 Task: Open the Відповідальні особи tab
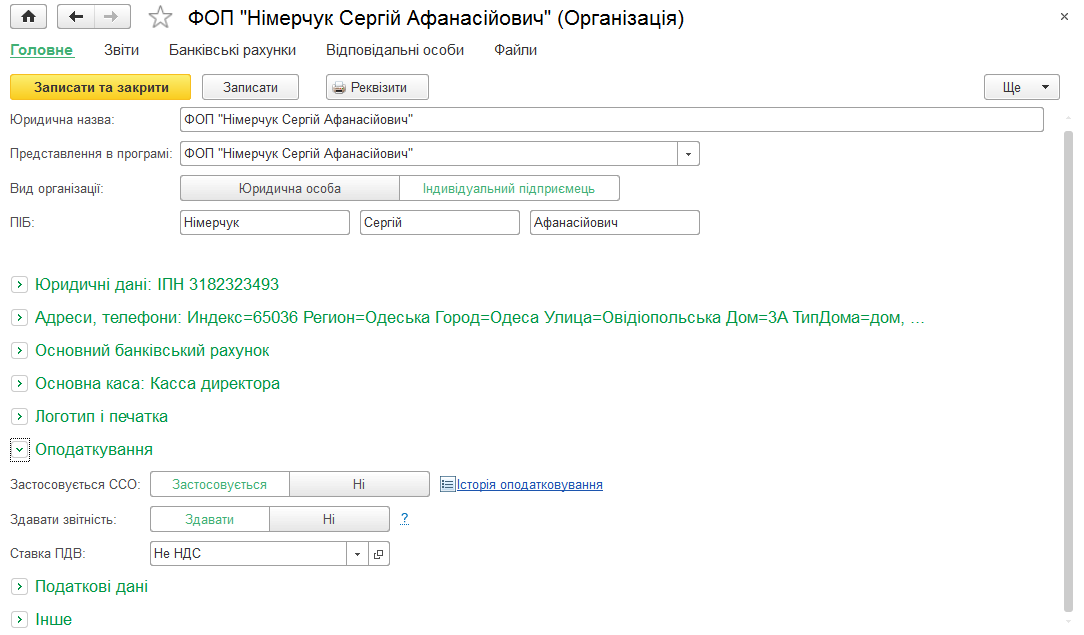click(395, 50)
